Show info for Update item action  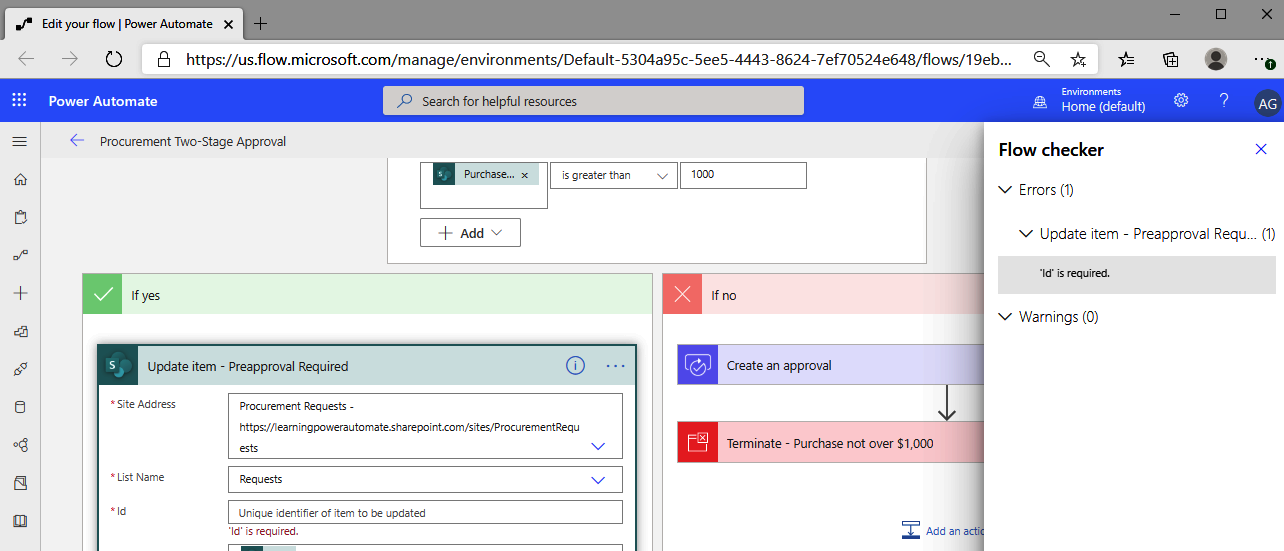[x=575, y=365]
